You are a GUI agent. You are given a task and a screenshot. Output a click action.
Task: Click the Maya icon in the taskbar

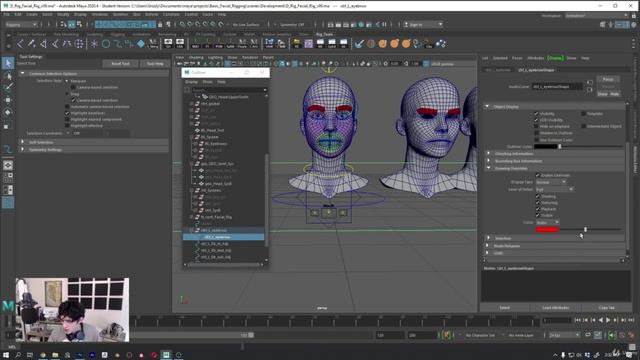[166, 355]
